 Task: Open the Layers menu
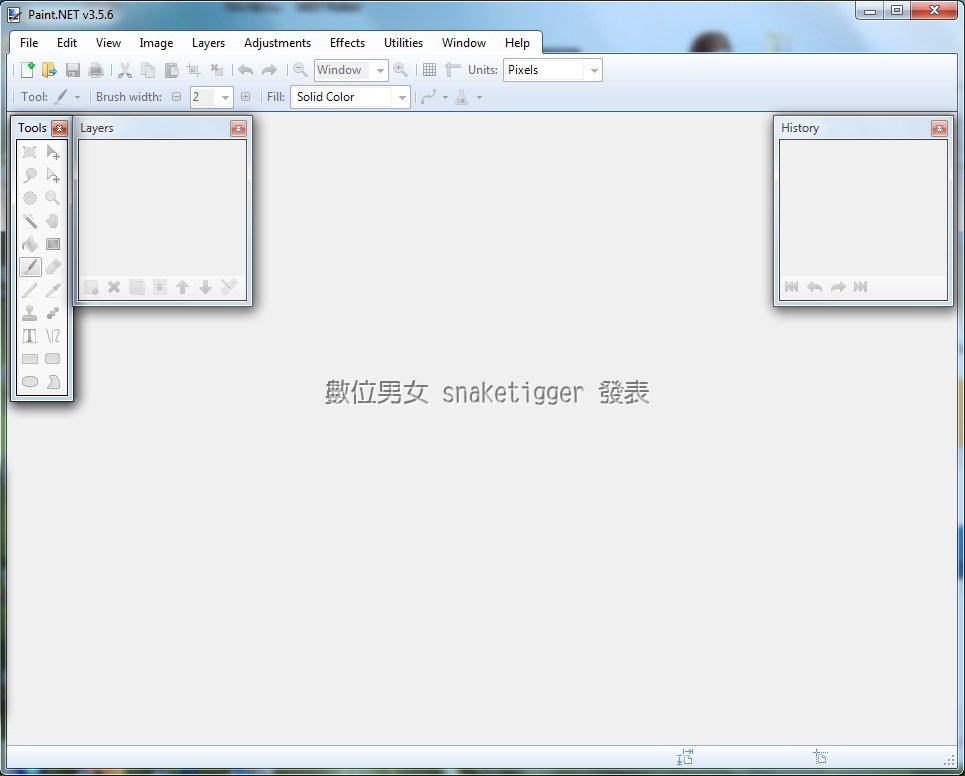coord(208,43)
